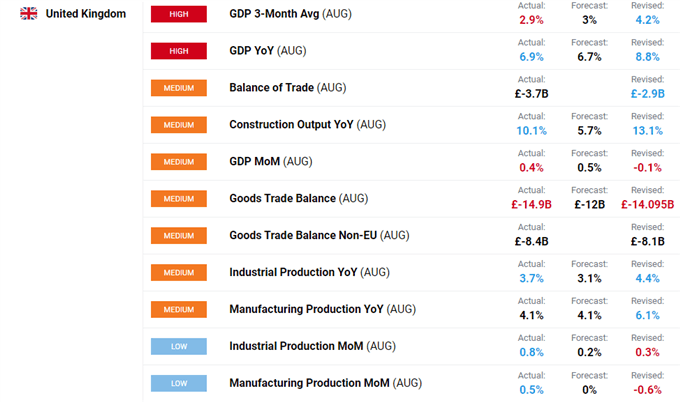Click the 13.1% revised Construction Output value
Viewport: 680px width, 402px height.
click(647, 131)
